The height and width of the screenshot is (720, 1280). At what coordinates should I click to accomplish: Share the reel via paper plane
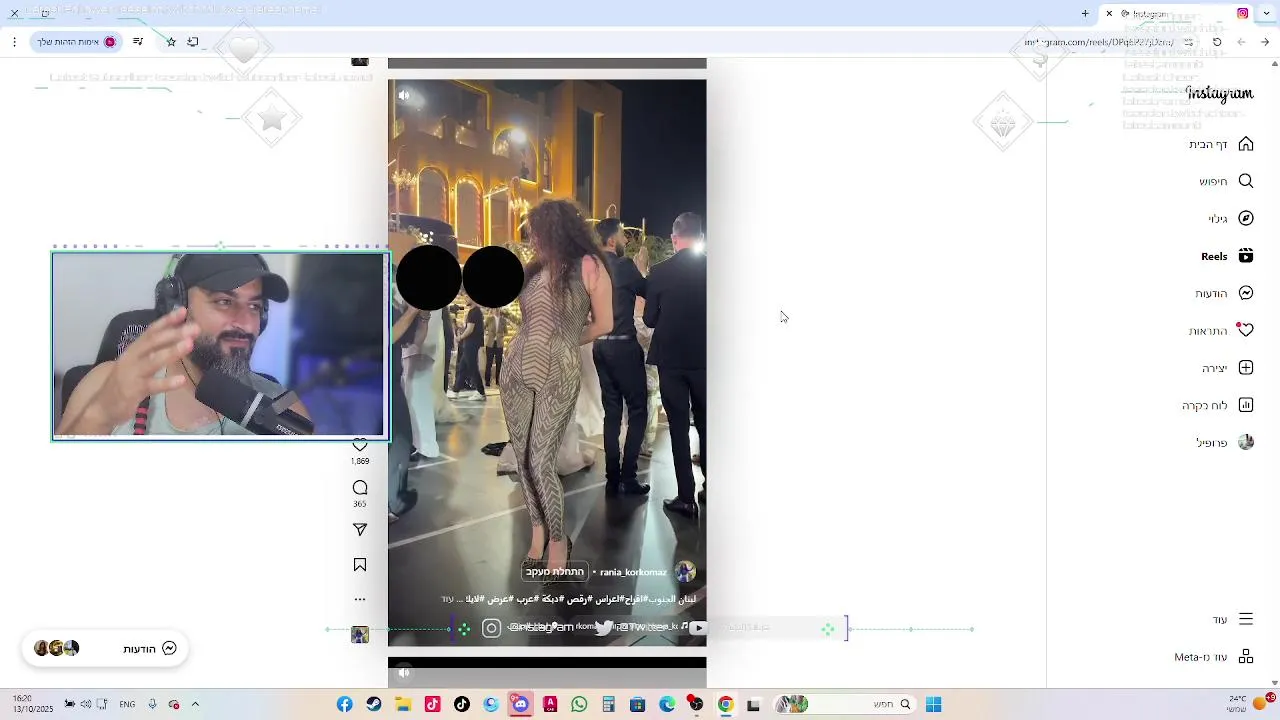[x=360, y=529]
